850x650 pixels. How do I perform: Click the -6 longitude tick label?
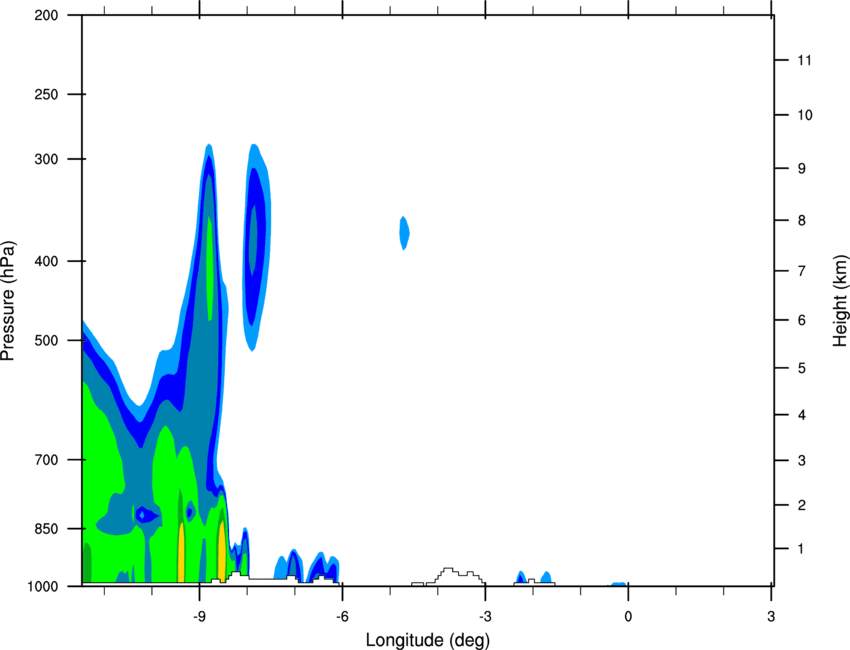coord(342,616)
